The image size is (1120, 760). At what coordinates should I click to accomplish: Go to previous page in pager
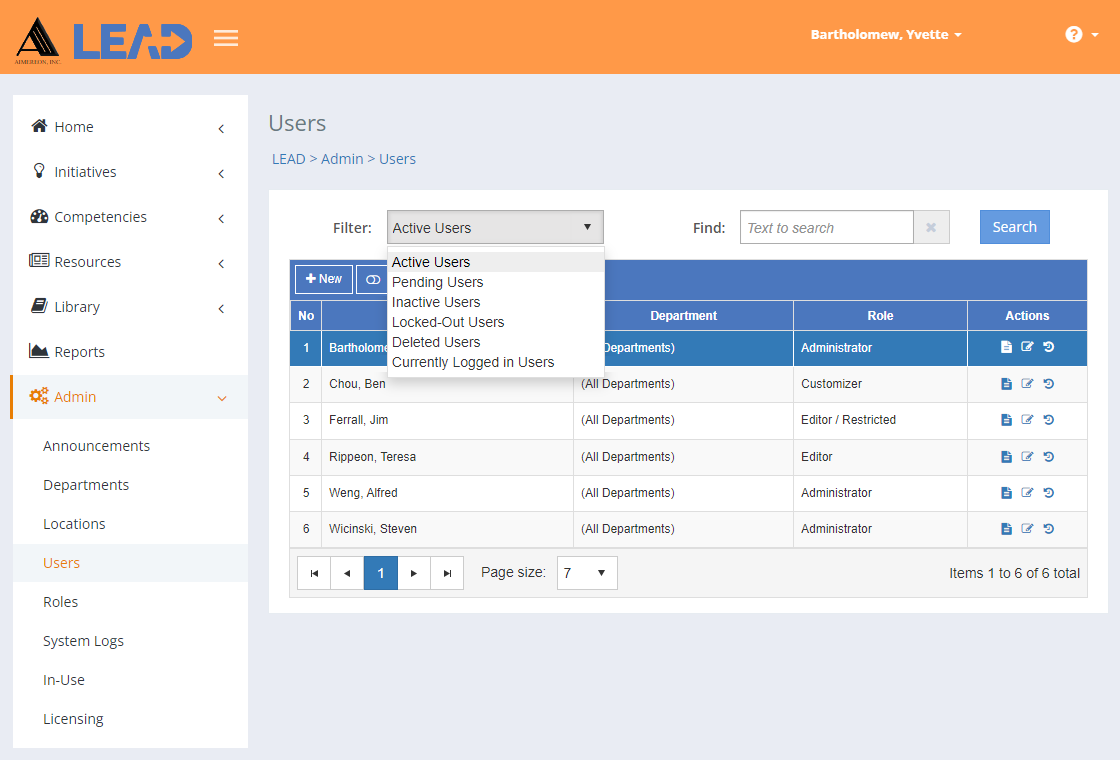[347, 573]
